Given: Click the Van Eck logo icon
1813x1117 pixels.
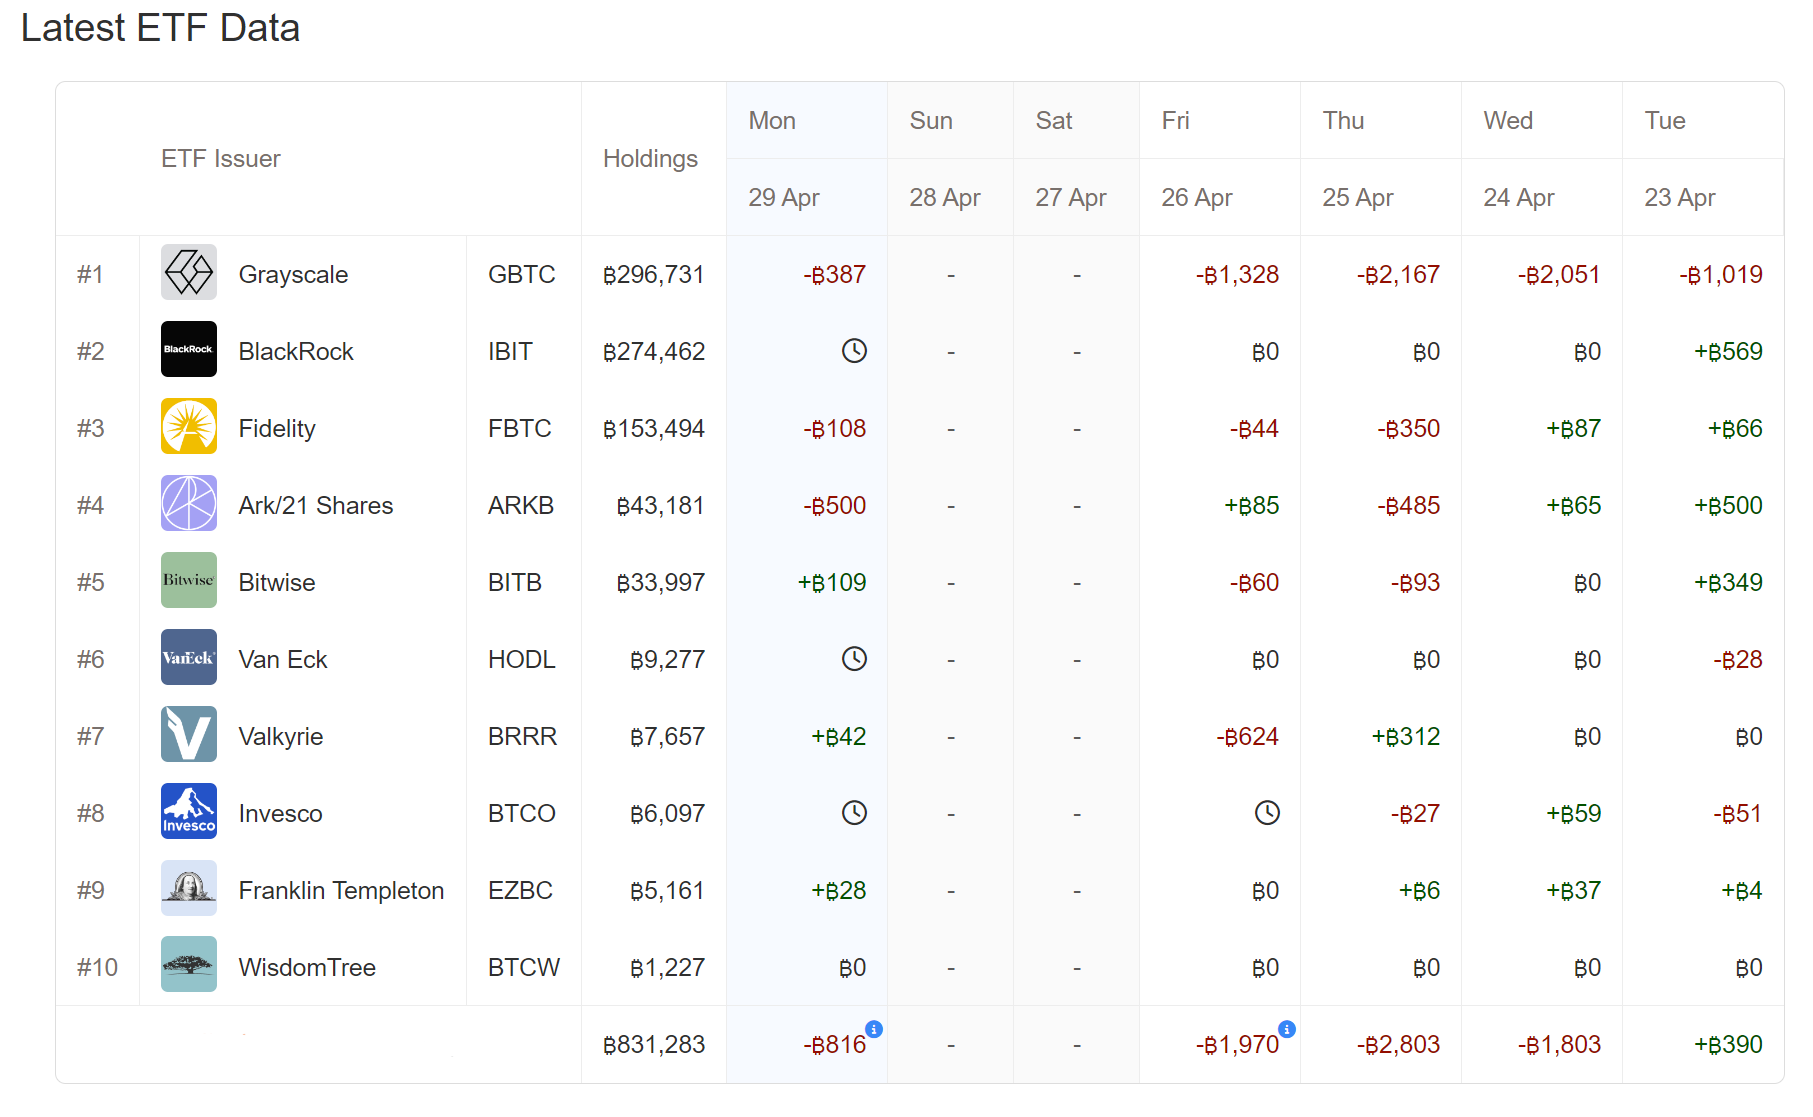Looking at the screenshot, I should [x=188, y=658].
